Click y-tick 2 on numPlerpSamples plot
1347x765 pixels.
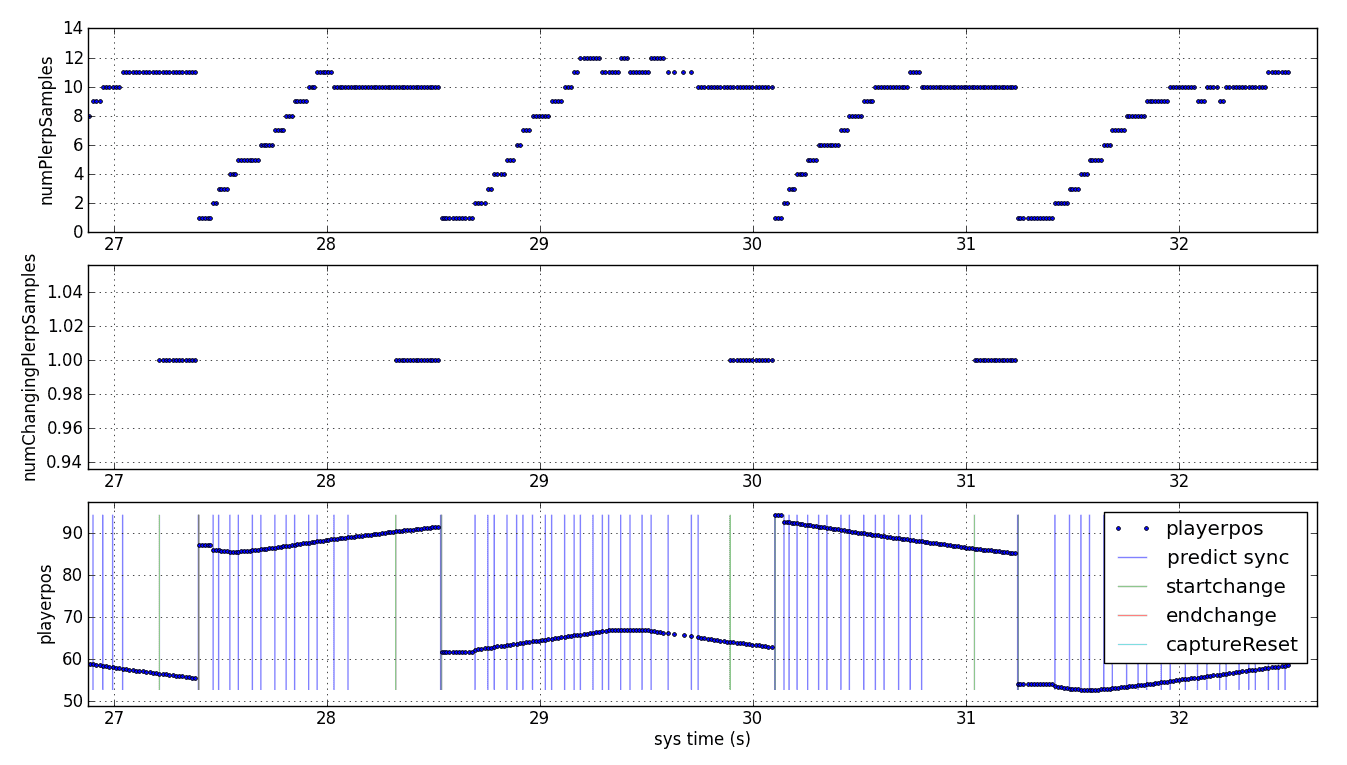(77, 203)
